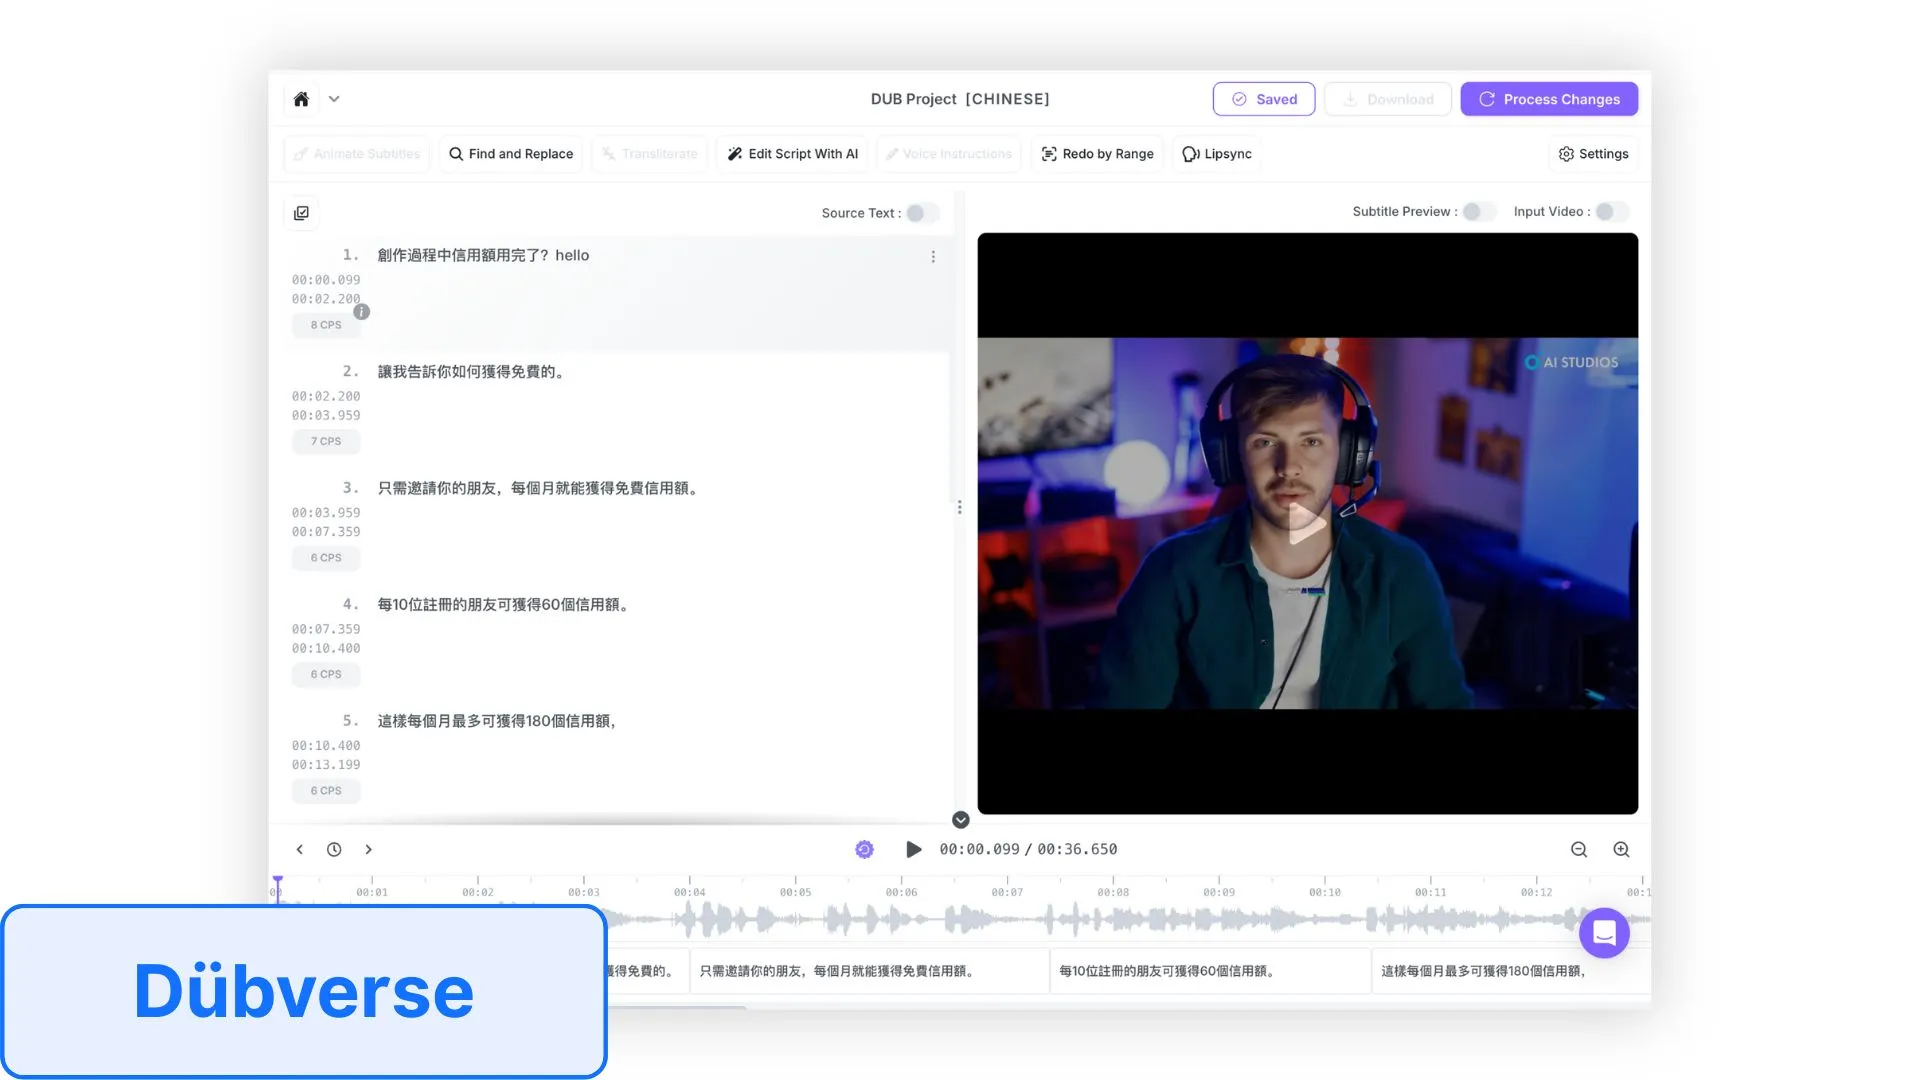The height and width of the screenshot is (1080, 1920).
Task: Click the info icon on segment 1
Action: pos(362,312)
